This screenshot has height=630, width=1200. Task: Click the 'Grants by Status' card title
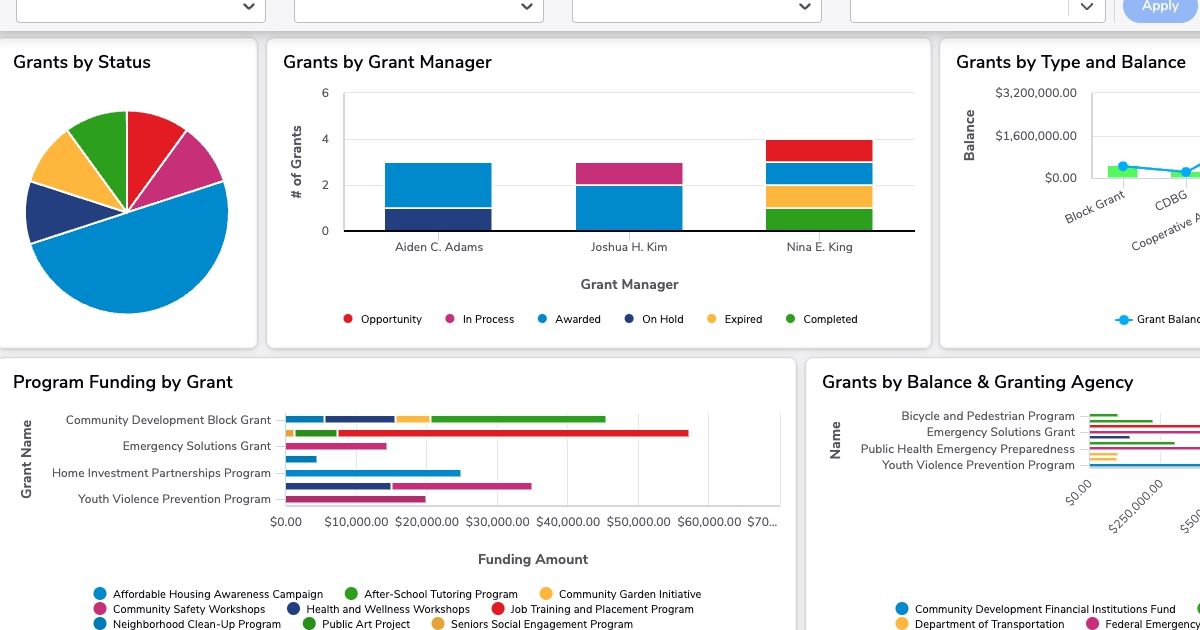coord(82,62)
